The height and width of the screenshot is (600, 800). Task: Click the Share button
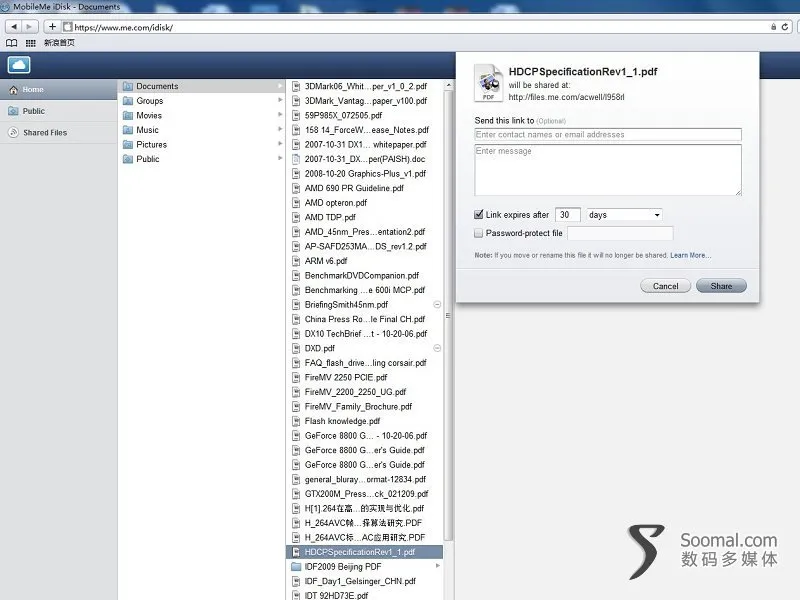click(721, 286)
